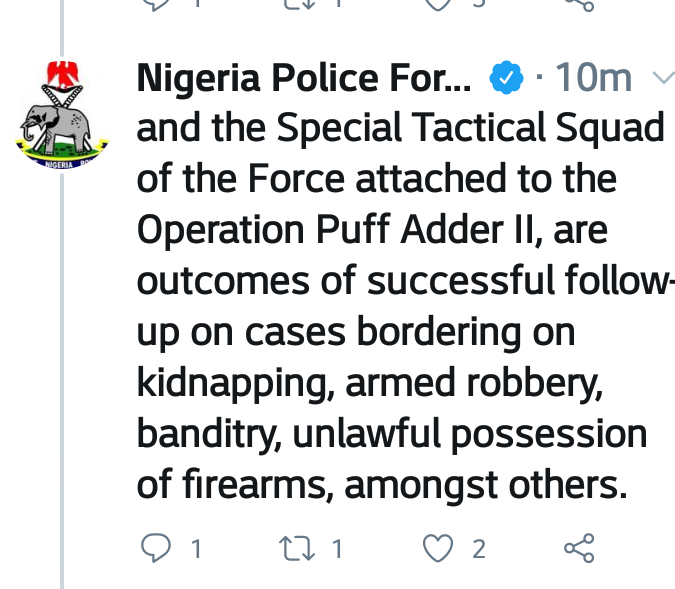Like the previous tweet at the top edge
The height and width of the screenshot is (589, 675).
pyautogui.click(x=438, y=4)
